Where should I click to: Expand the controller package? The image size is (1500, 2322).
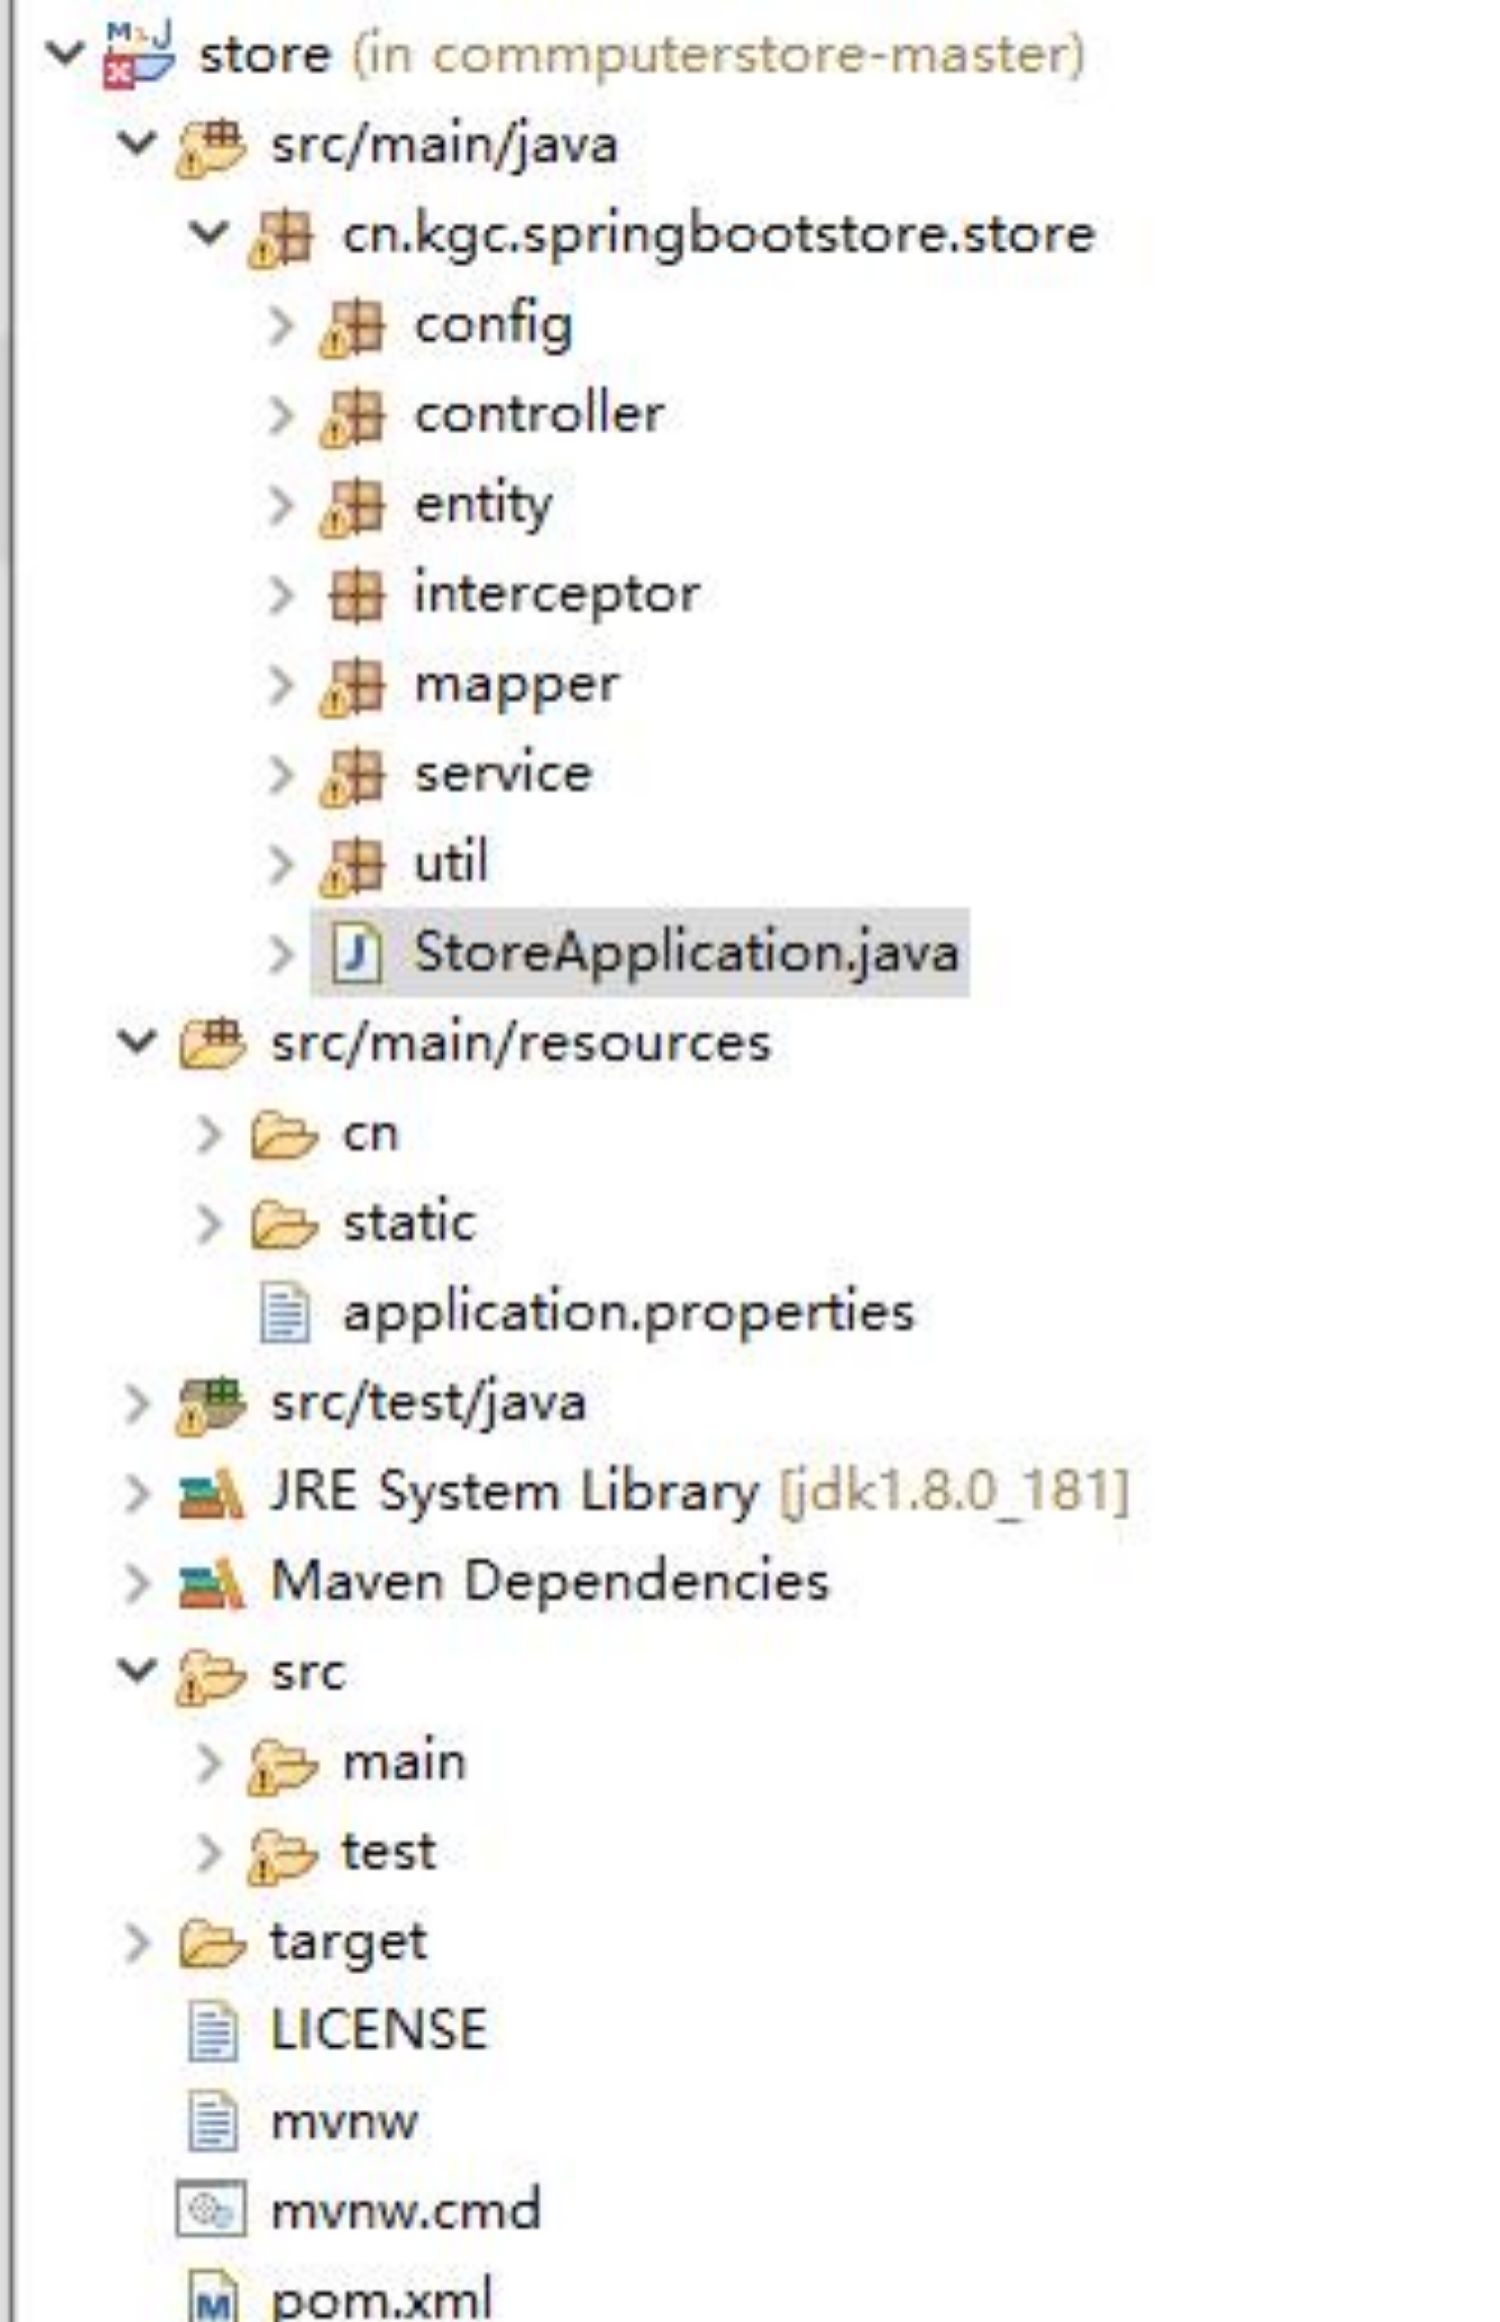(x=282, y=416)
